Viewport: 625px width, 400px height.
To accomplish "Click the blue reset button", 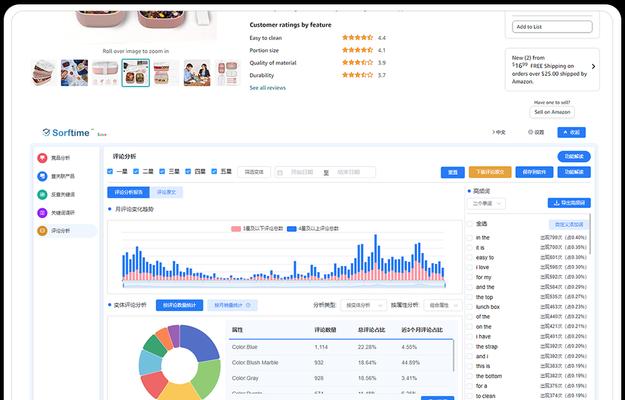I will [x=453, y=173].
